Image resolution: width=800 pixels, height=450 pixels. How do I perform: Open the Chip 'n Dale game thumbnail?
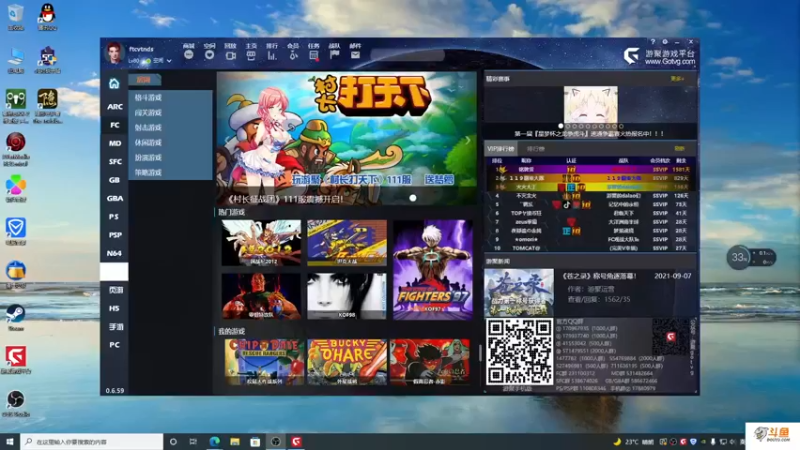[264, 362]
